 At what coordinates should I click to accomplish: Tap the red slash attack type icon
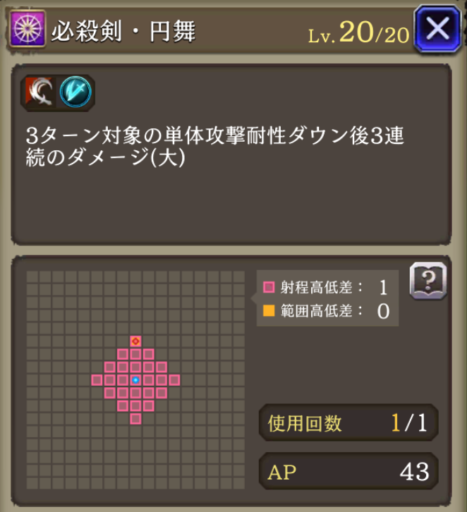click(40, 92)
